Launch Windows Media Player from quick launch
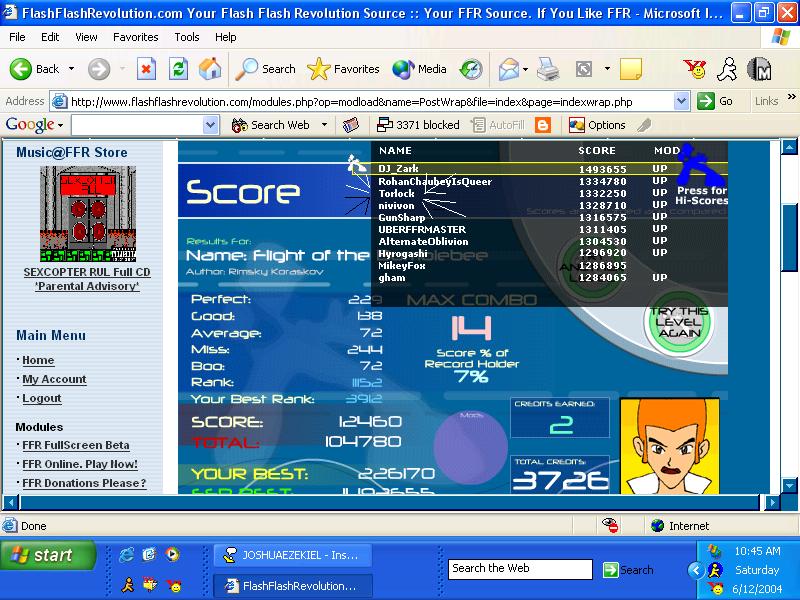This screenshot has height=600, width=800. click(x=172, y=555)
